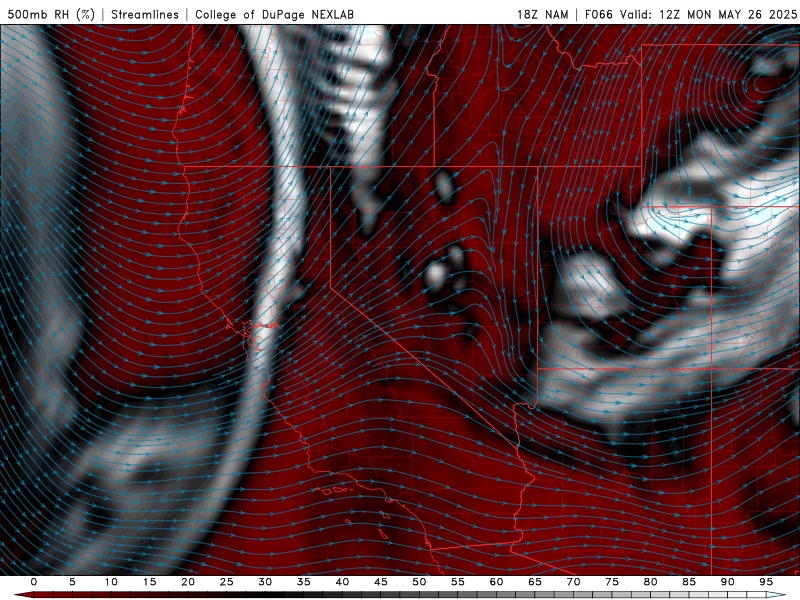Screen dimensions: 800x600
Task: Click the '500mb RH (%)' title text
Action: [x=52, y=14]
